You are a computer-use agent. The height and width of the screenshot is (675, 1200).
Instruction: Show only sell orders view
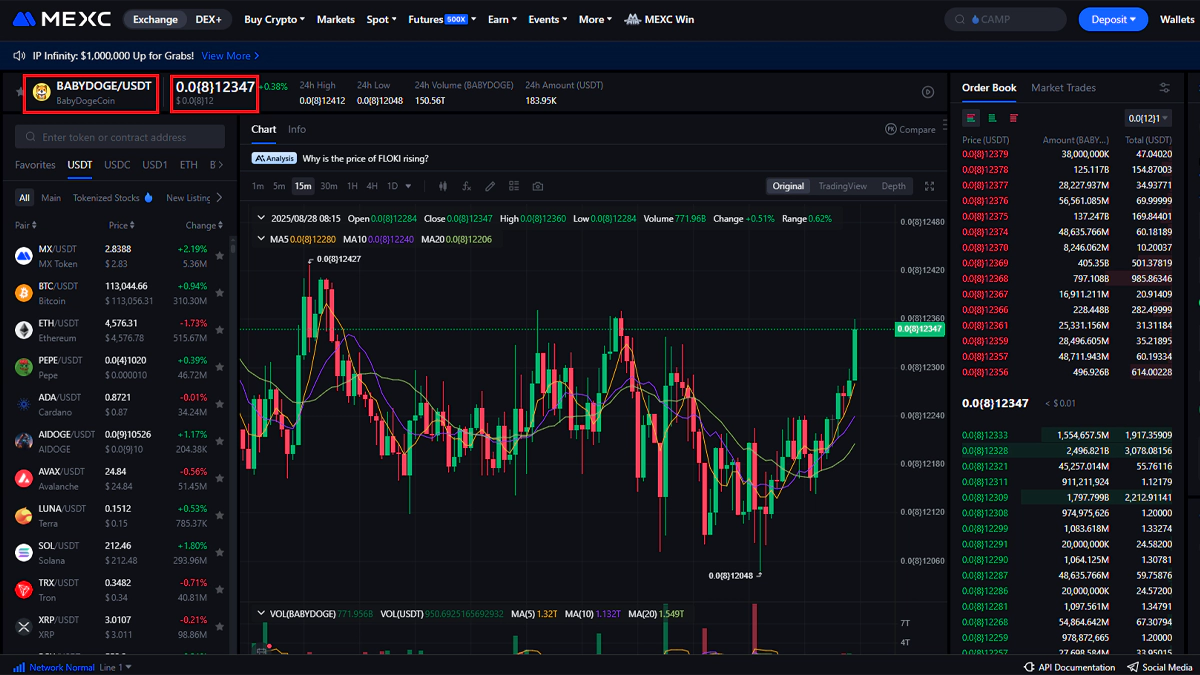click(1014, 118)
